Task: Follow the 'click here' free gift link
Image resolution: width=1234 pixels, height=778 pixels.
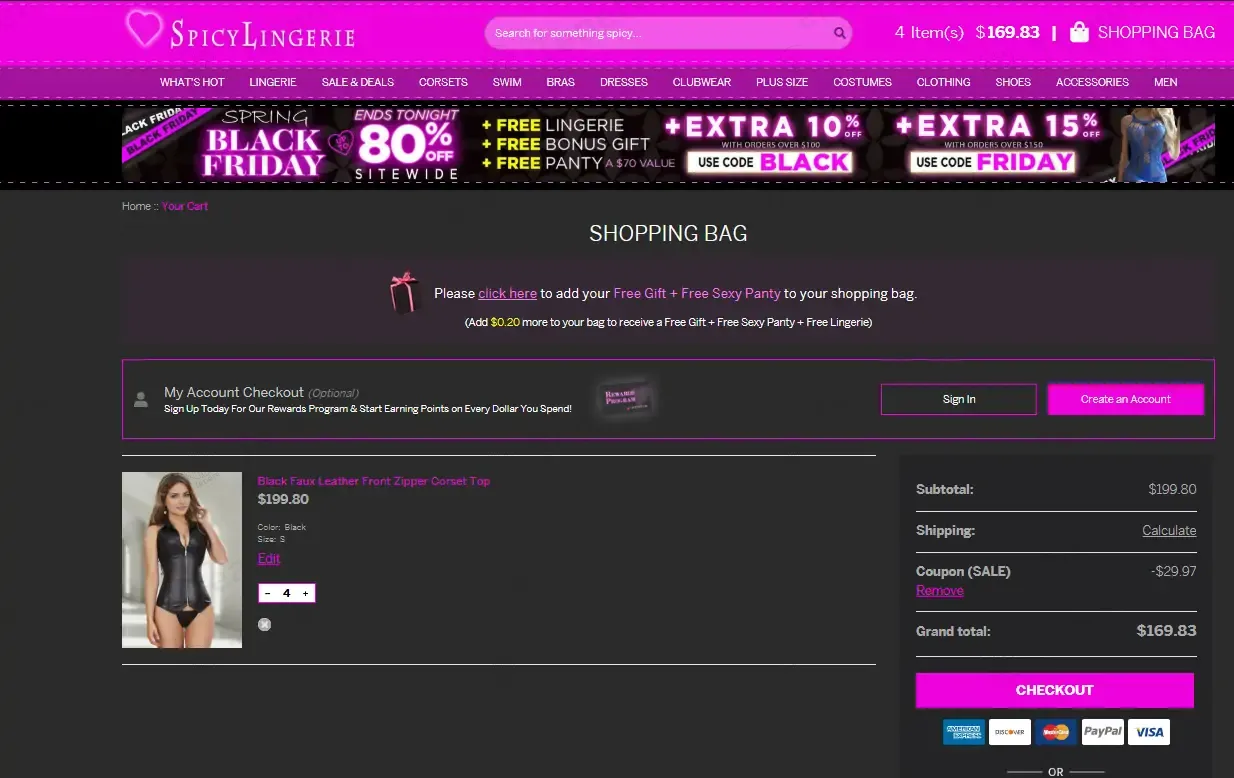Action: click(x=508, y=293)
